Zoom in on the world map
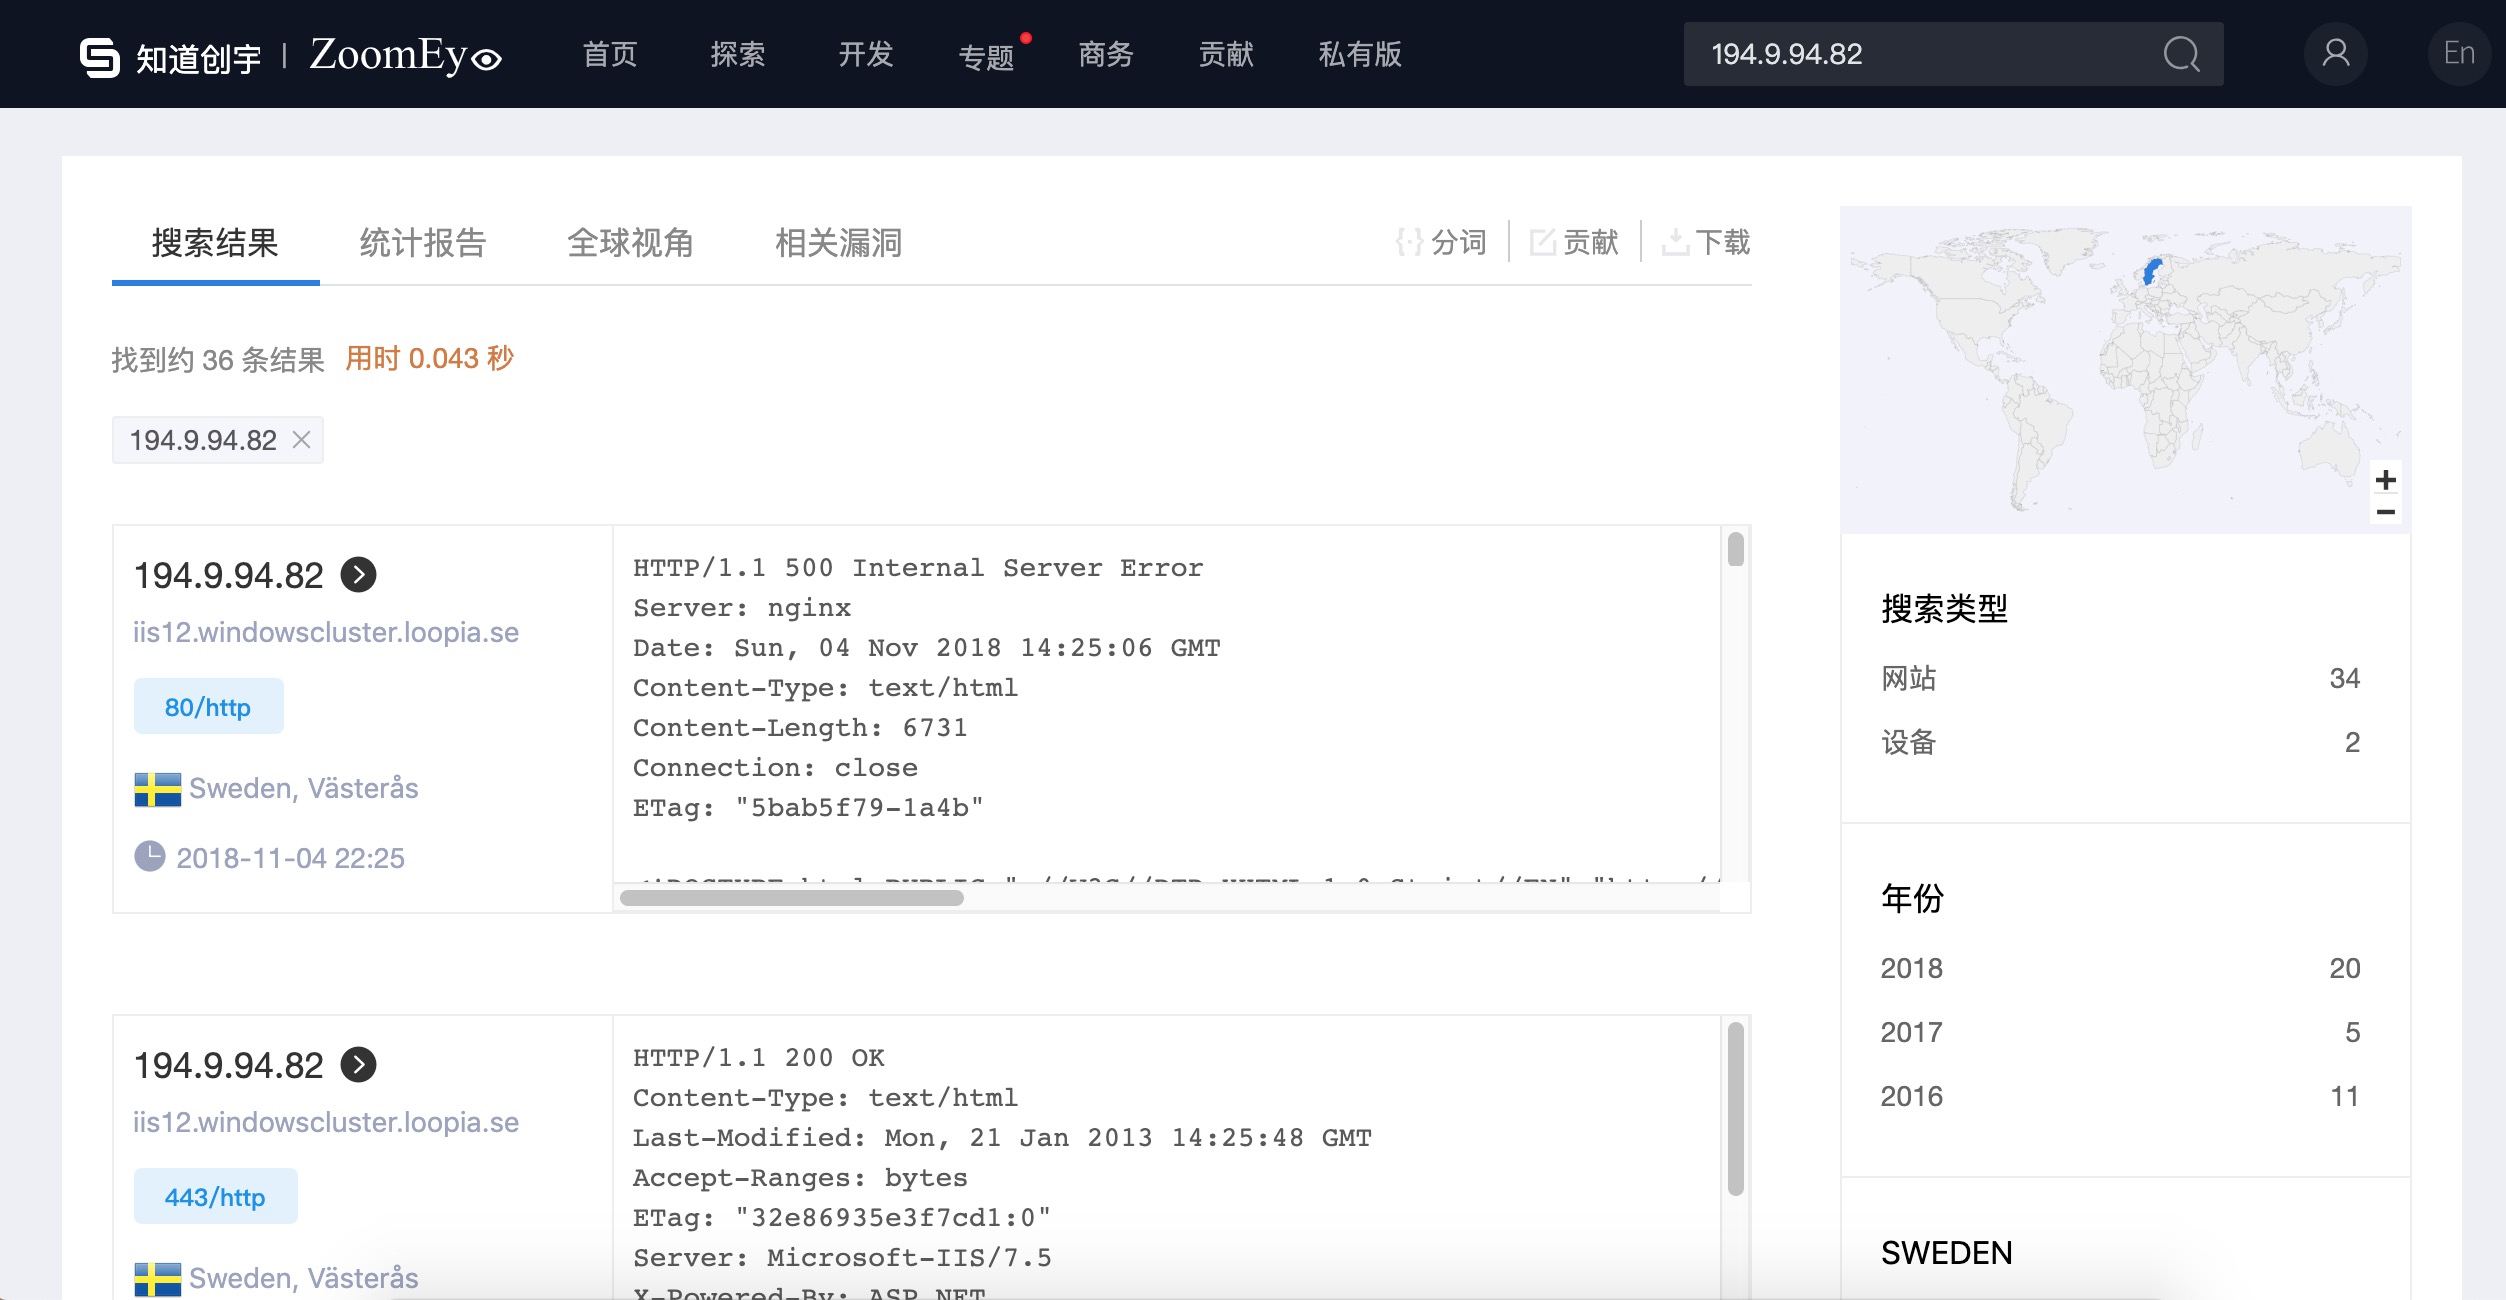This screenshot has height=1300, width=2506. 2385,480
